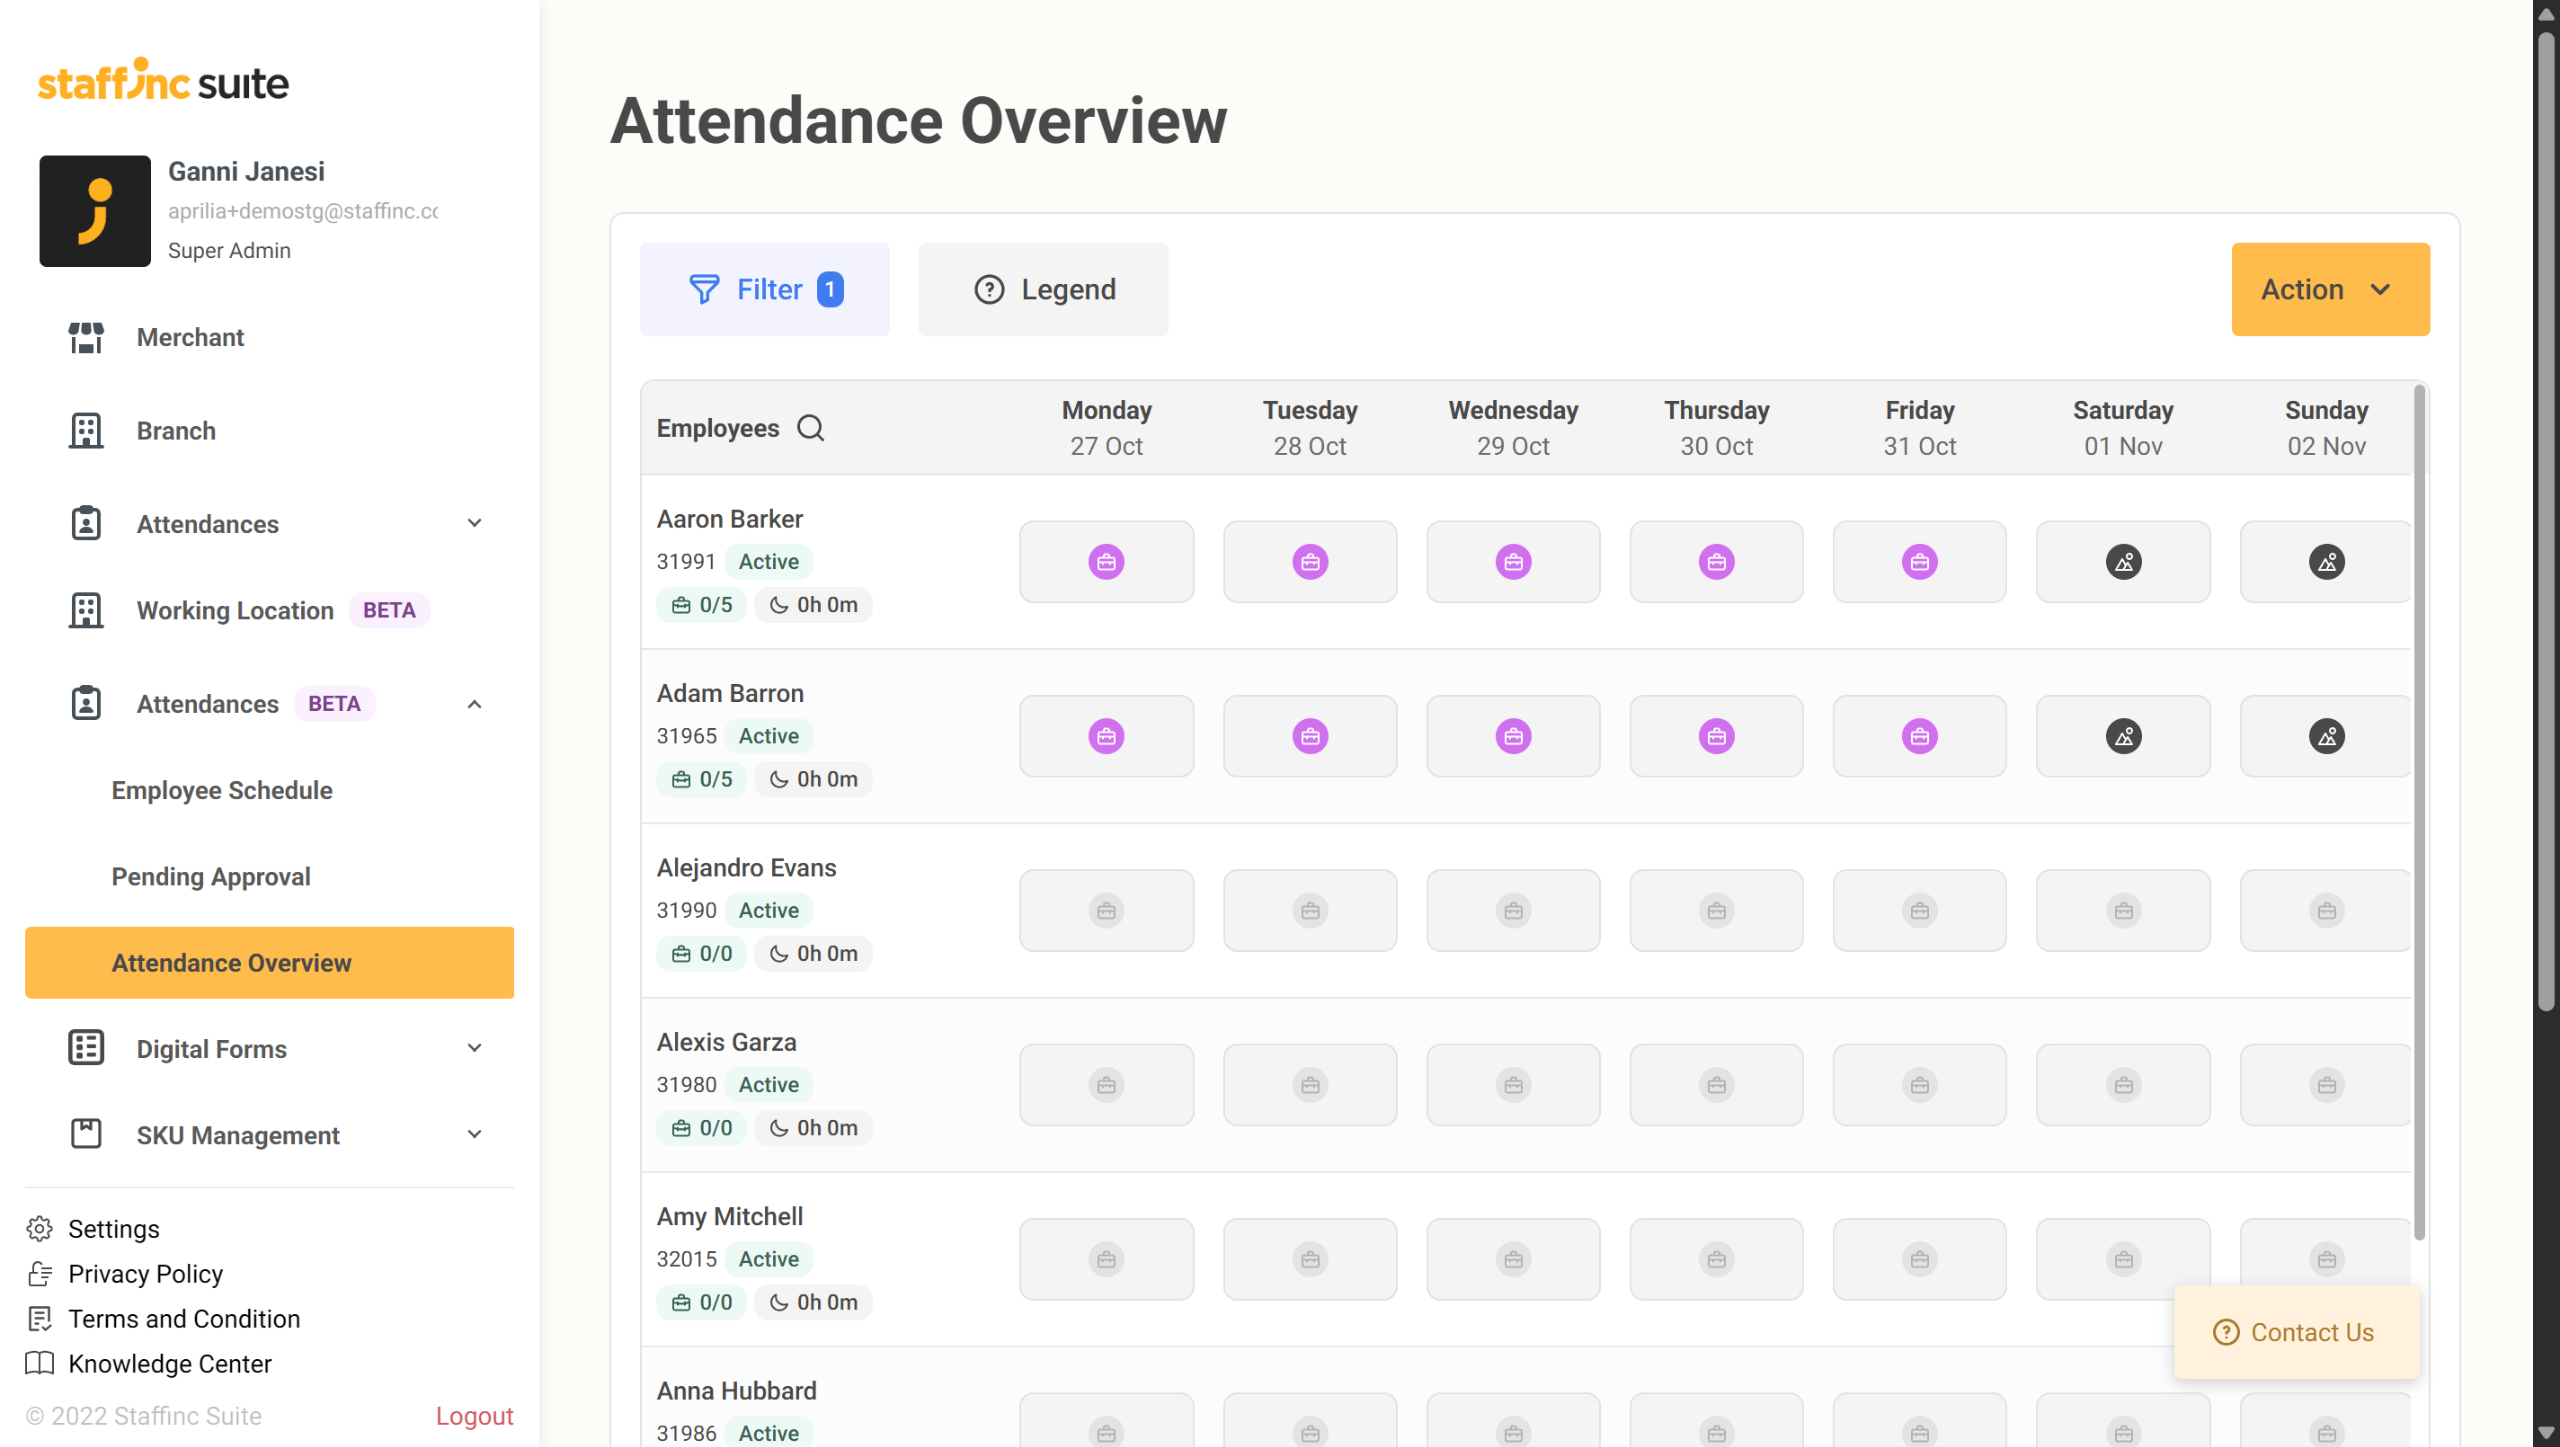This screenshot has width=2560, height=1447.
Task: Open the Action dropdown
Action: tap(2330, 290)
